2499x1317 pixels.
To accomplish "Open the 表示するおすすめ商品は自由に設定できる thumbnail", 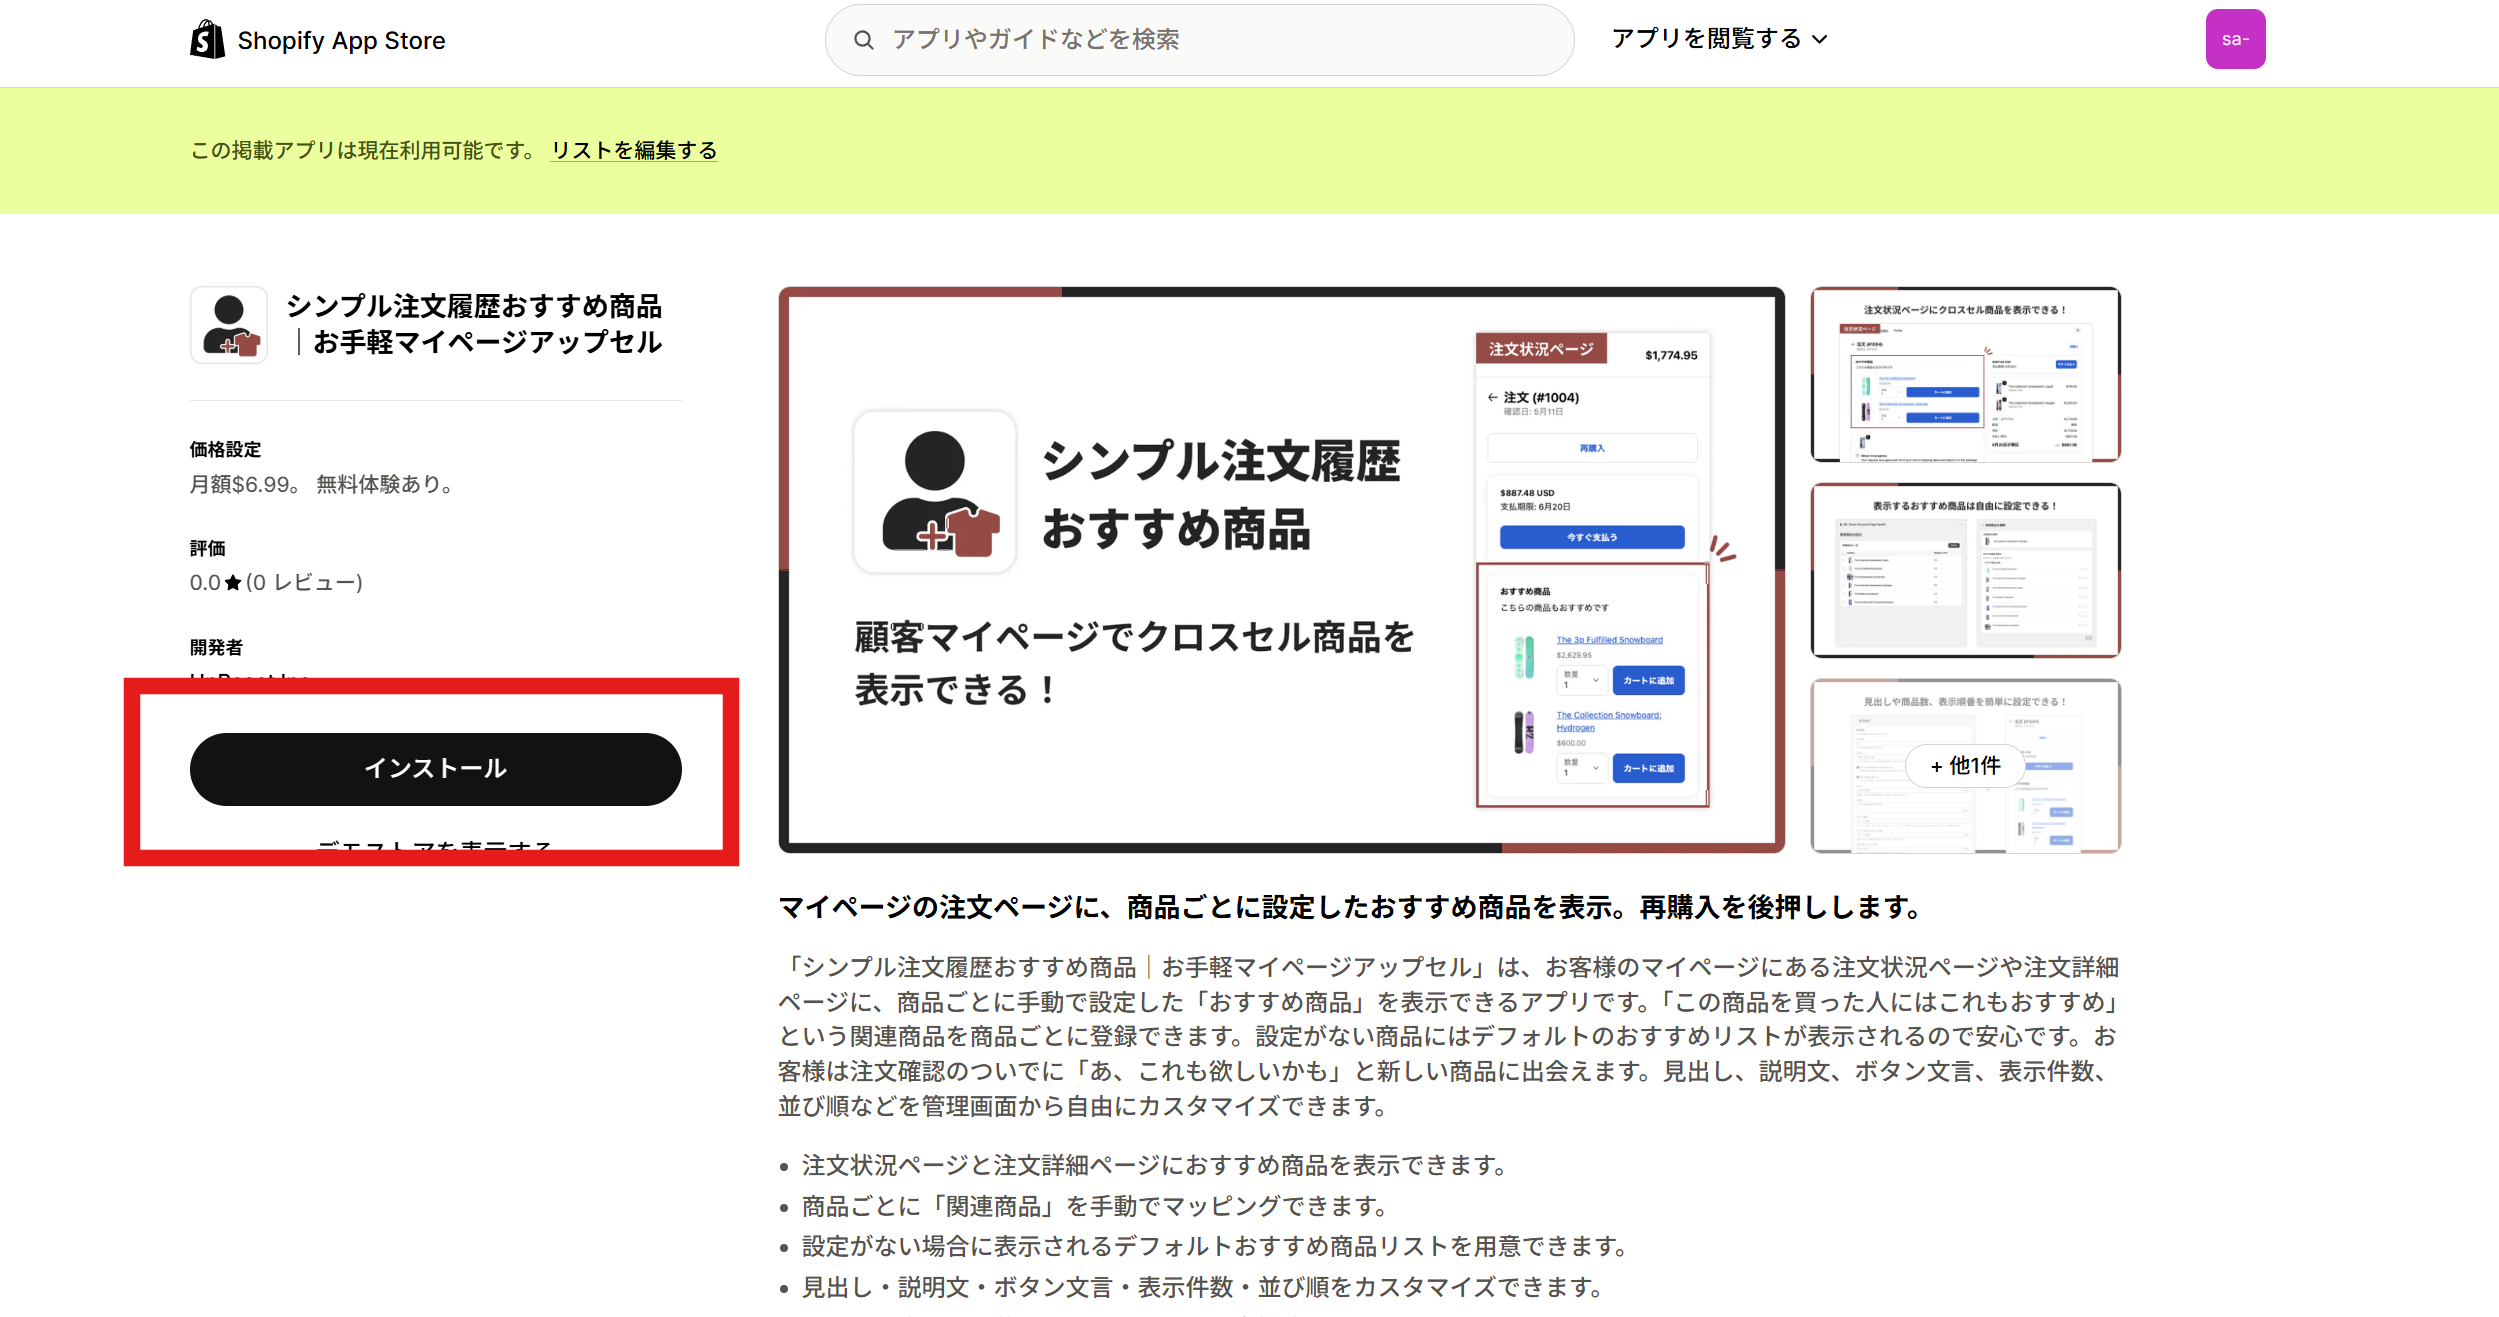I will (1965, 570).
